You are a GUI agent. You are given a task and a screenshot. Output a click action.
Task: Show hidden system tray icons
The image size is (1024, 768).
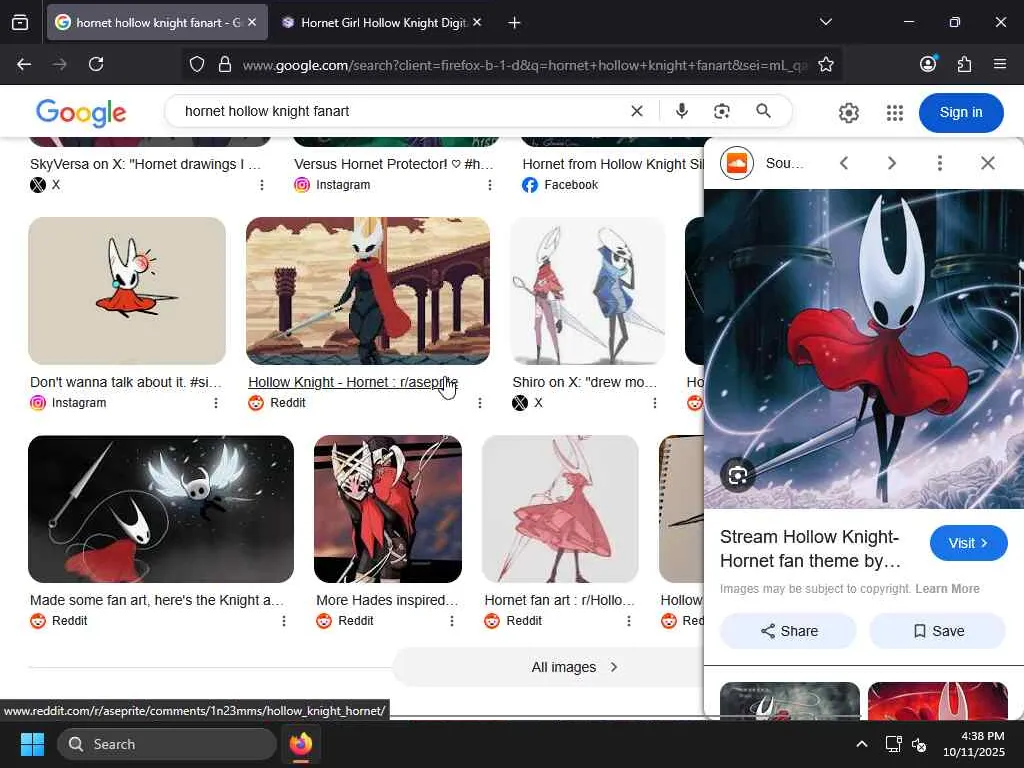click(x=862, y=744)
